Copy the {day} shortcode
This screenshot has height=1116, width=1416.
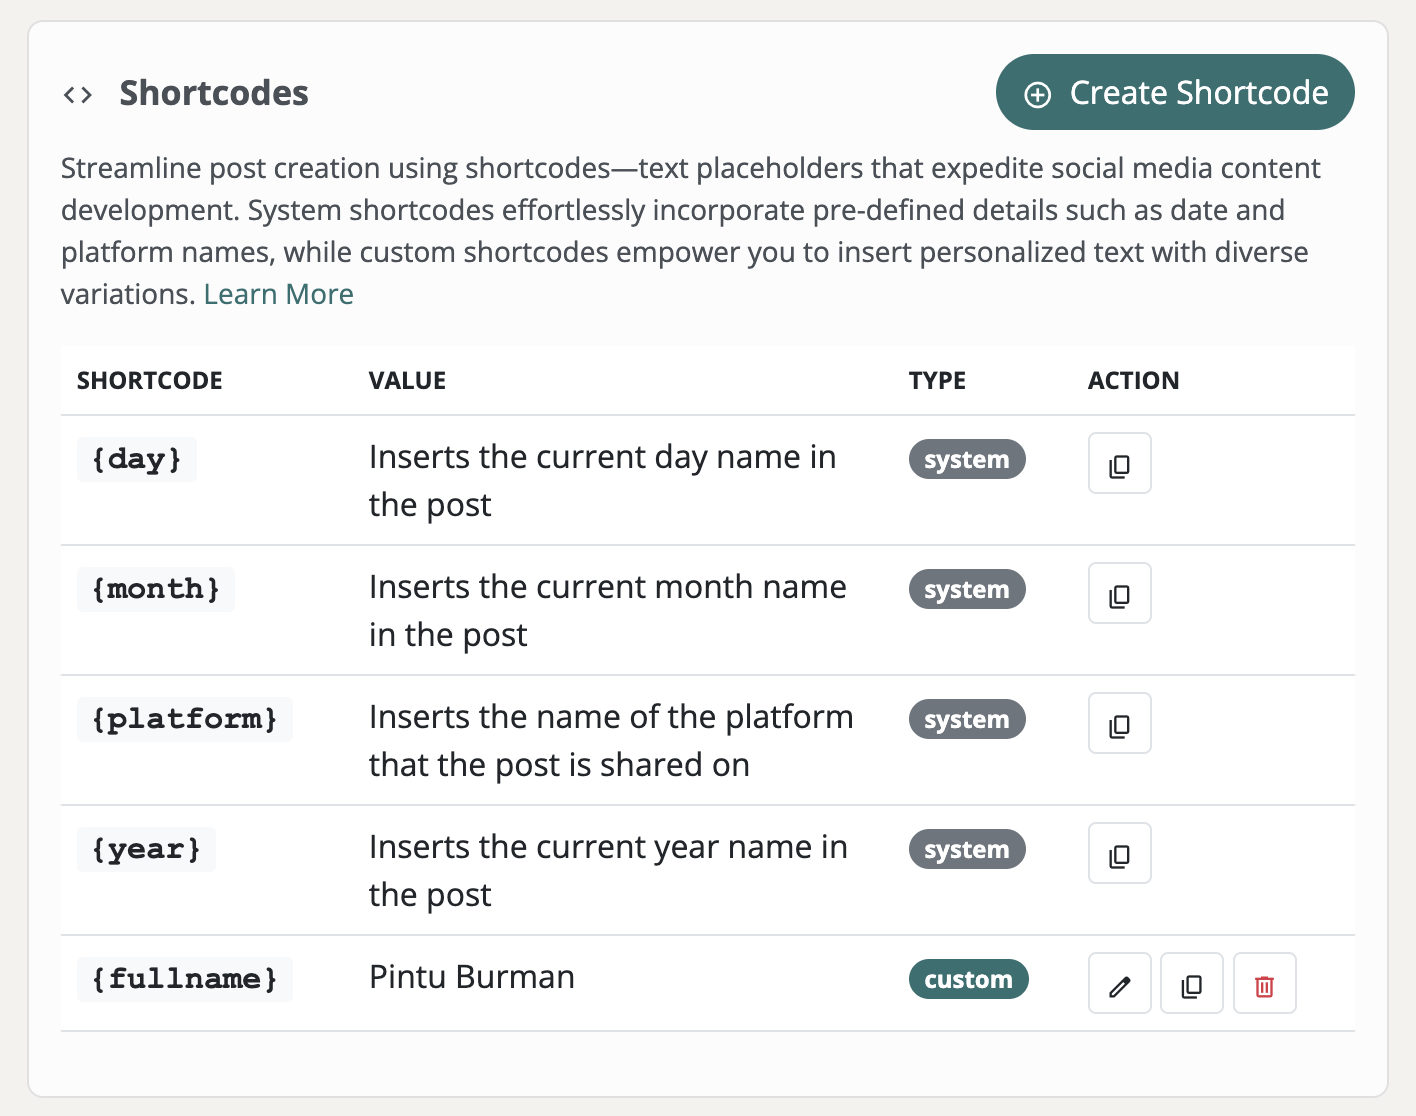[x=1119, y=464]
